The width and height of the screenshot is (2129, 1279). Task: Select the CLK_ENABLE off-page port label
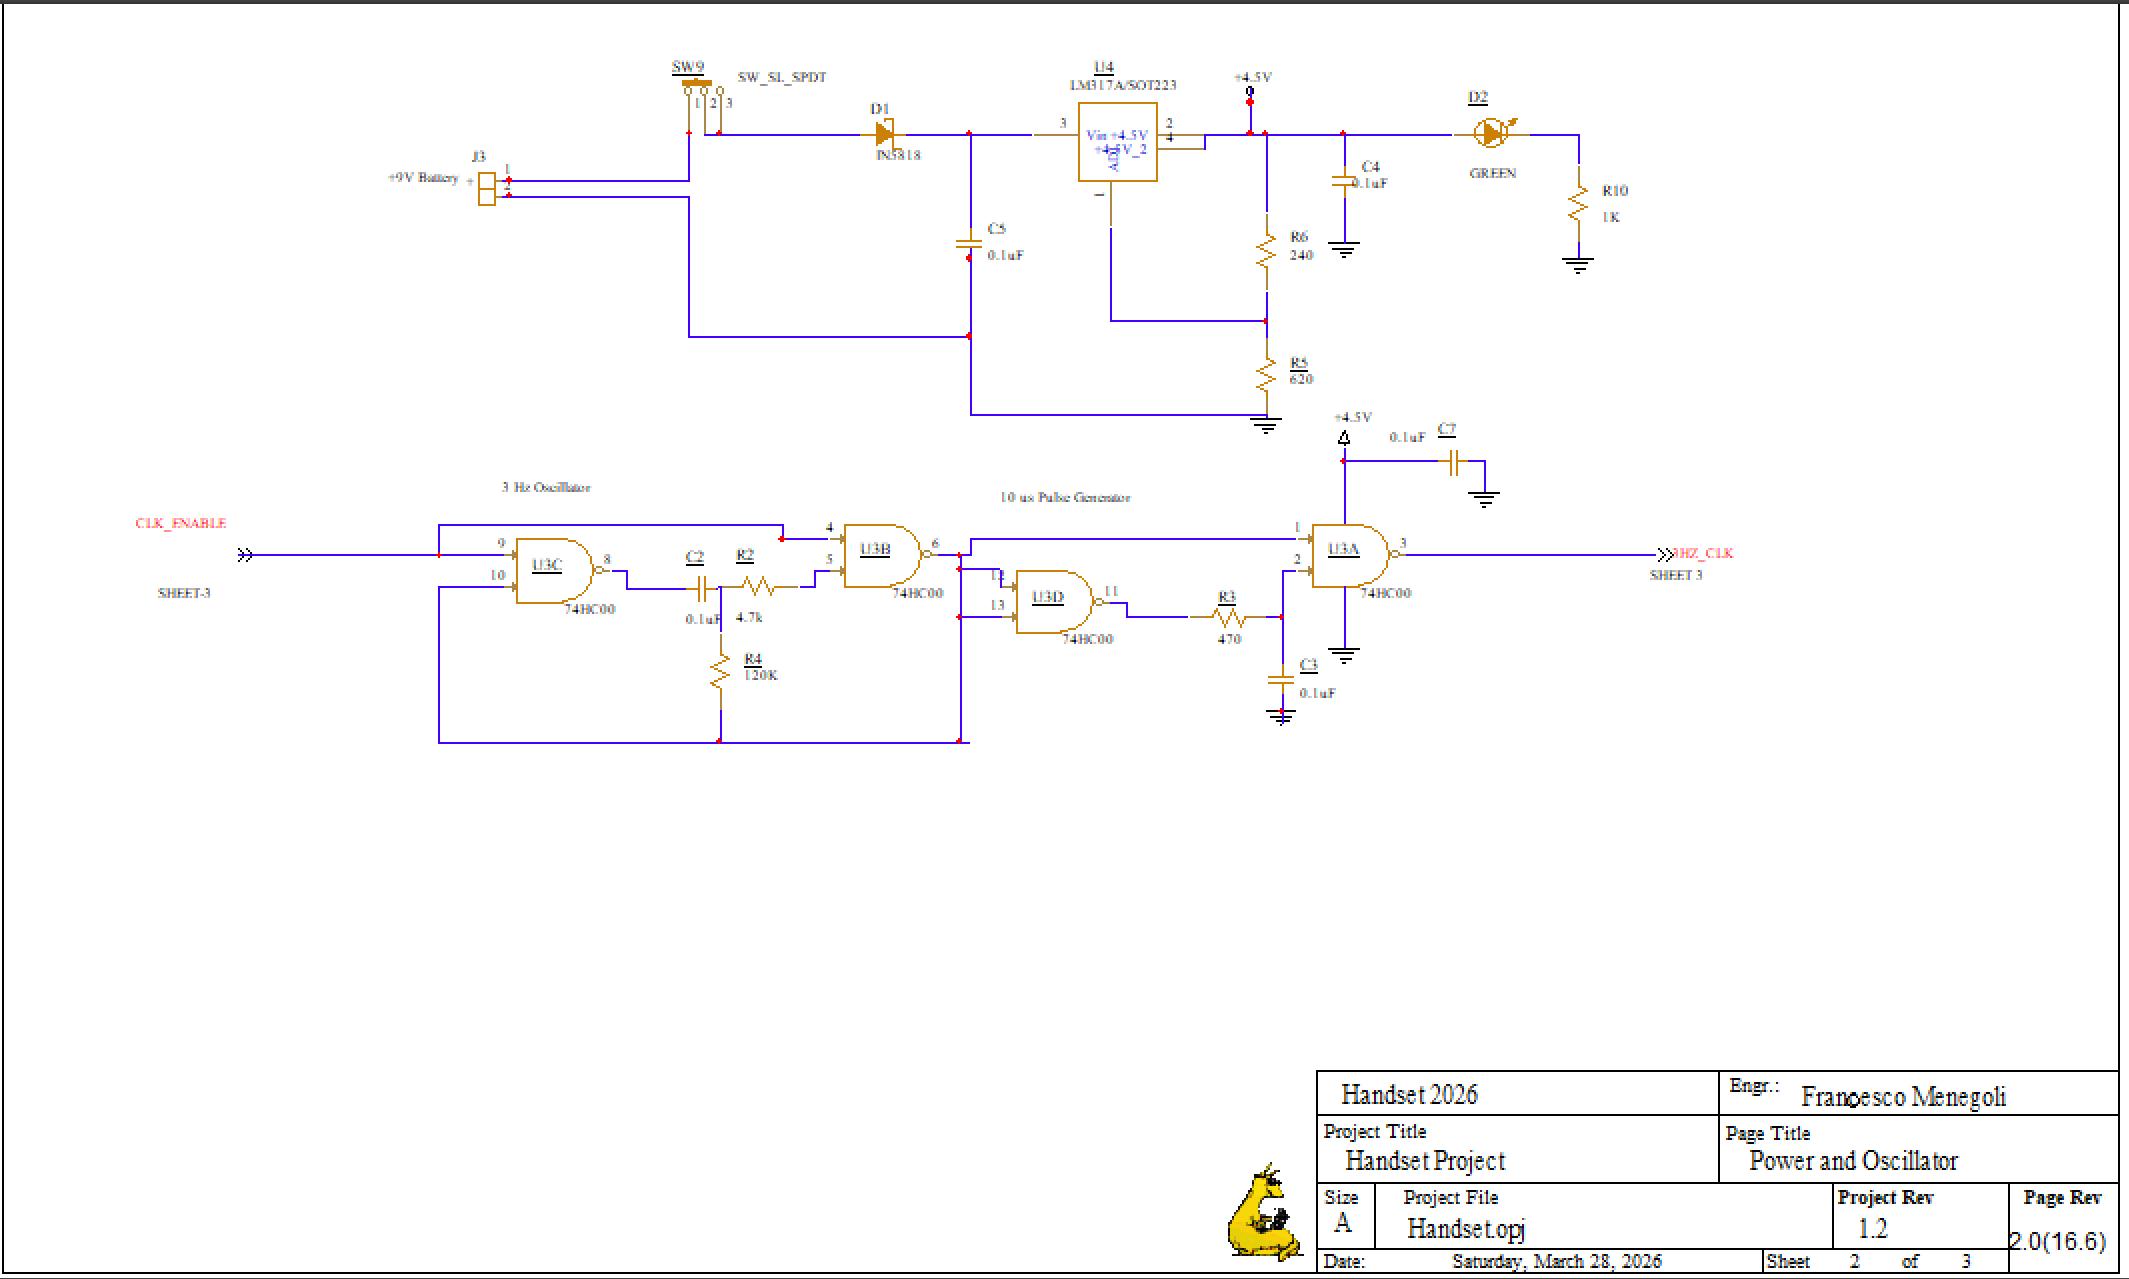pos(181,523)
